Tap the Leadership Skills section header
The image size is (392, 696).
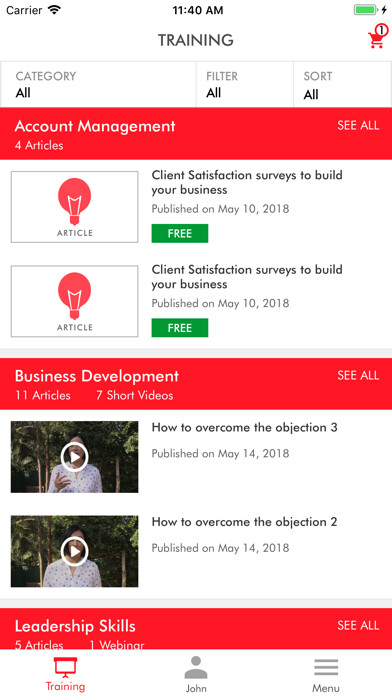(x=196, y=629)
